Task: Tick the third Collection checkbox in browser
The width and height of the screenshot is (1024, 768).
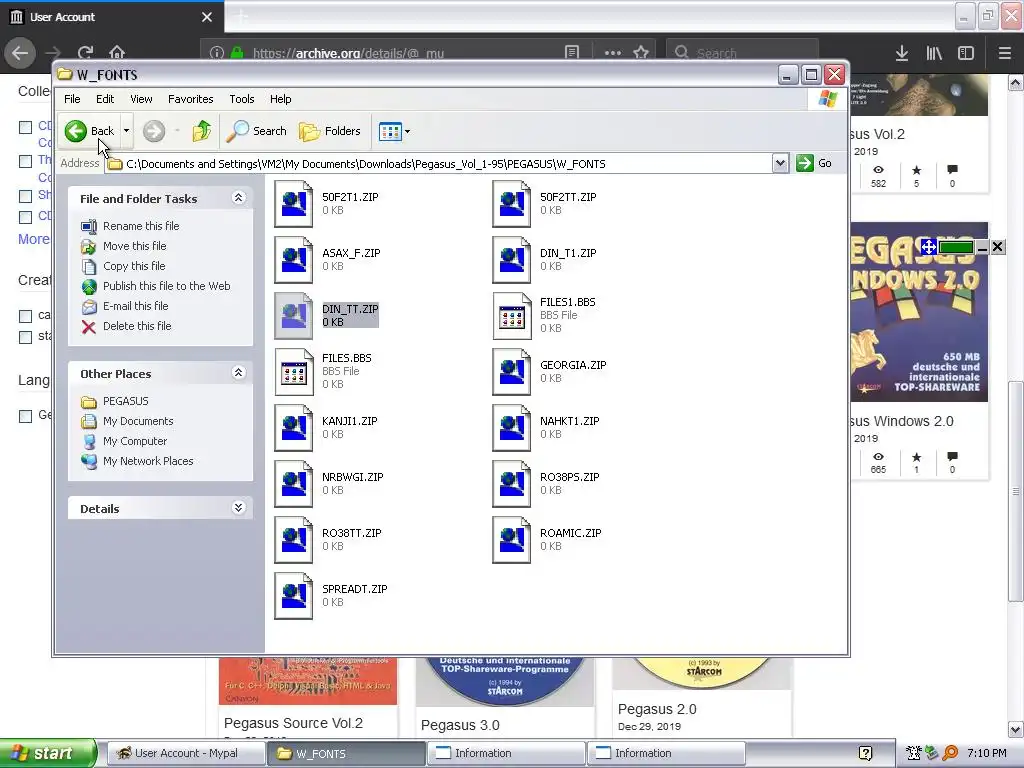Action: 25,196
